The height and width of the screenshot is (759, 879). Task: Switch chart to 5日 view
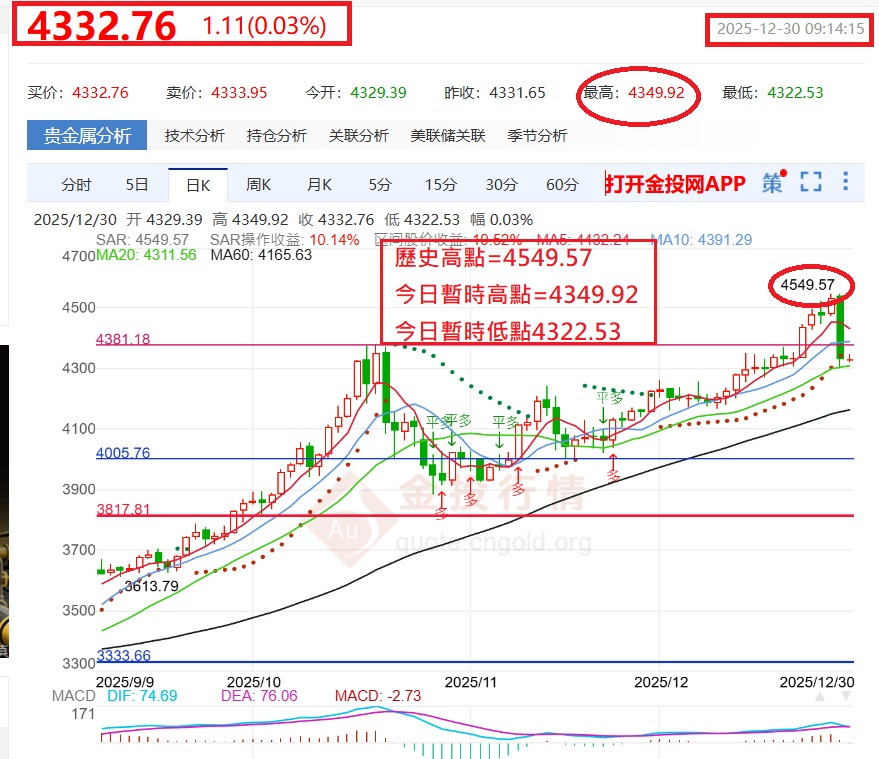click(x=136, y=184)
